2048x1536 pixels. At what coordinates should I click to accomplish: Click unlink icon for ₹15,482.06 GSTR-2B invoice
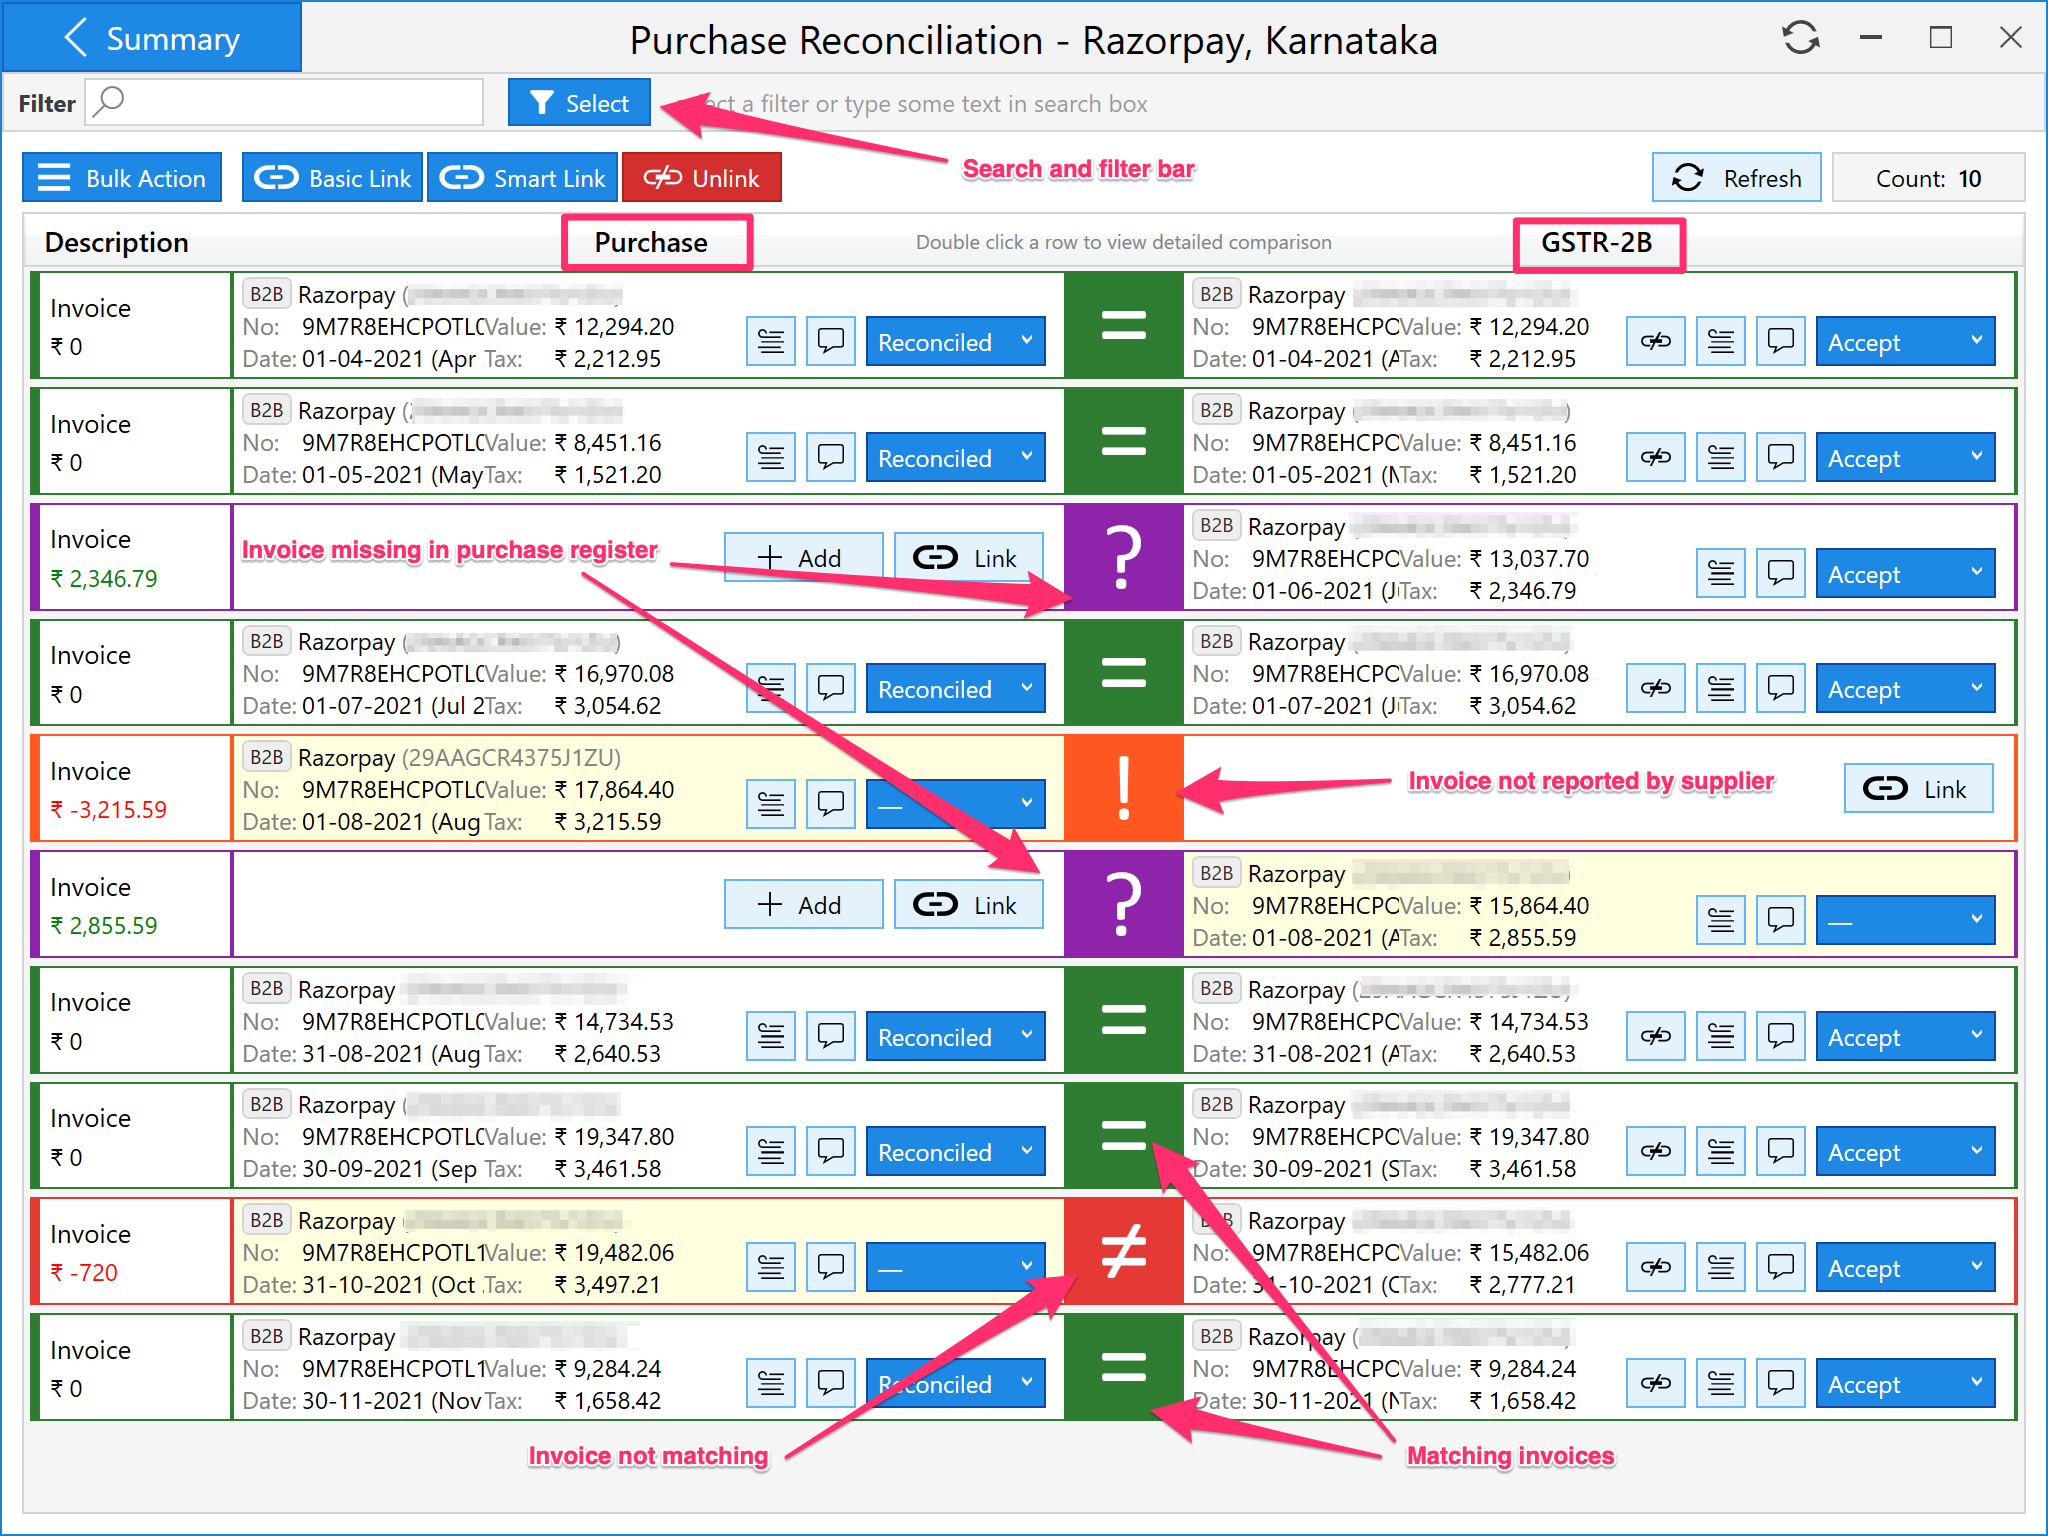tap(1655, 1267)
